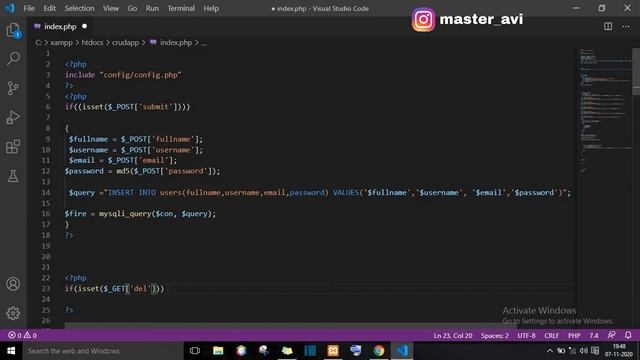Click Task View icon in taskbar
The height and width of the screenshot is (360, 640).
pyautogui.click(x=195, y=351)
